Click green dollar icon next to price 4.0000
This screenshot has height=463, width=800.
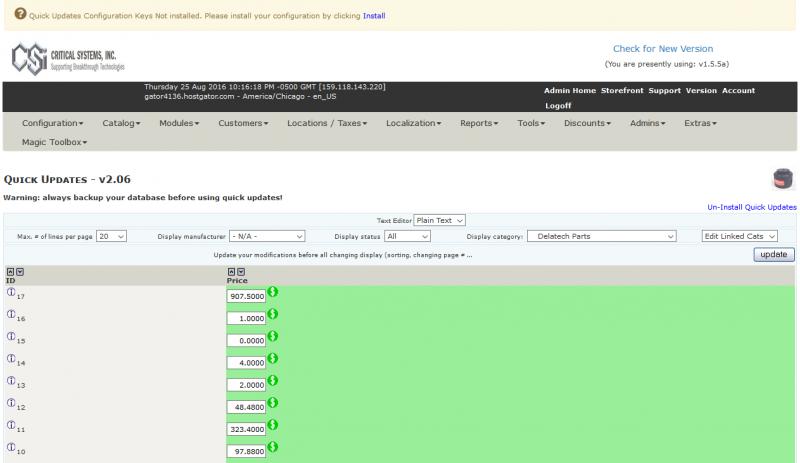tap(273, 358)
